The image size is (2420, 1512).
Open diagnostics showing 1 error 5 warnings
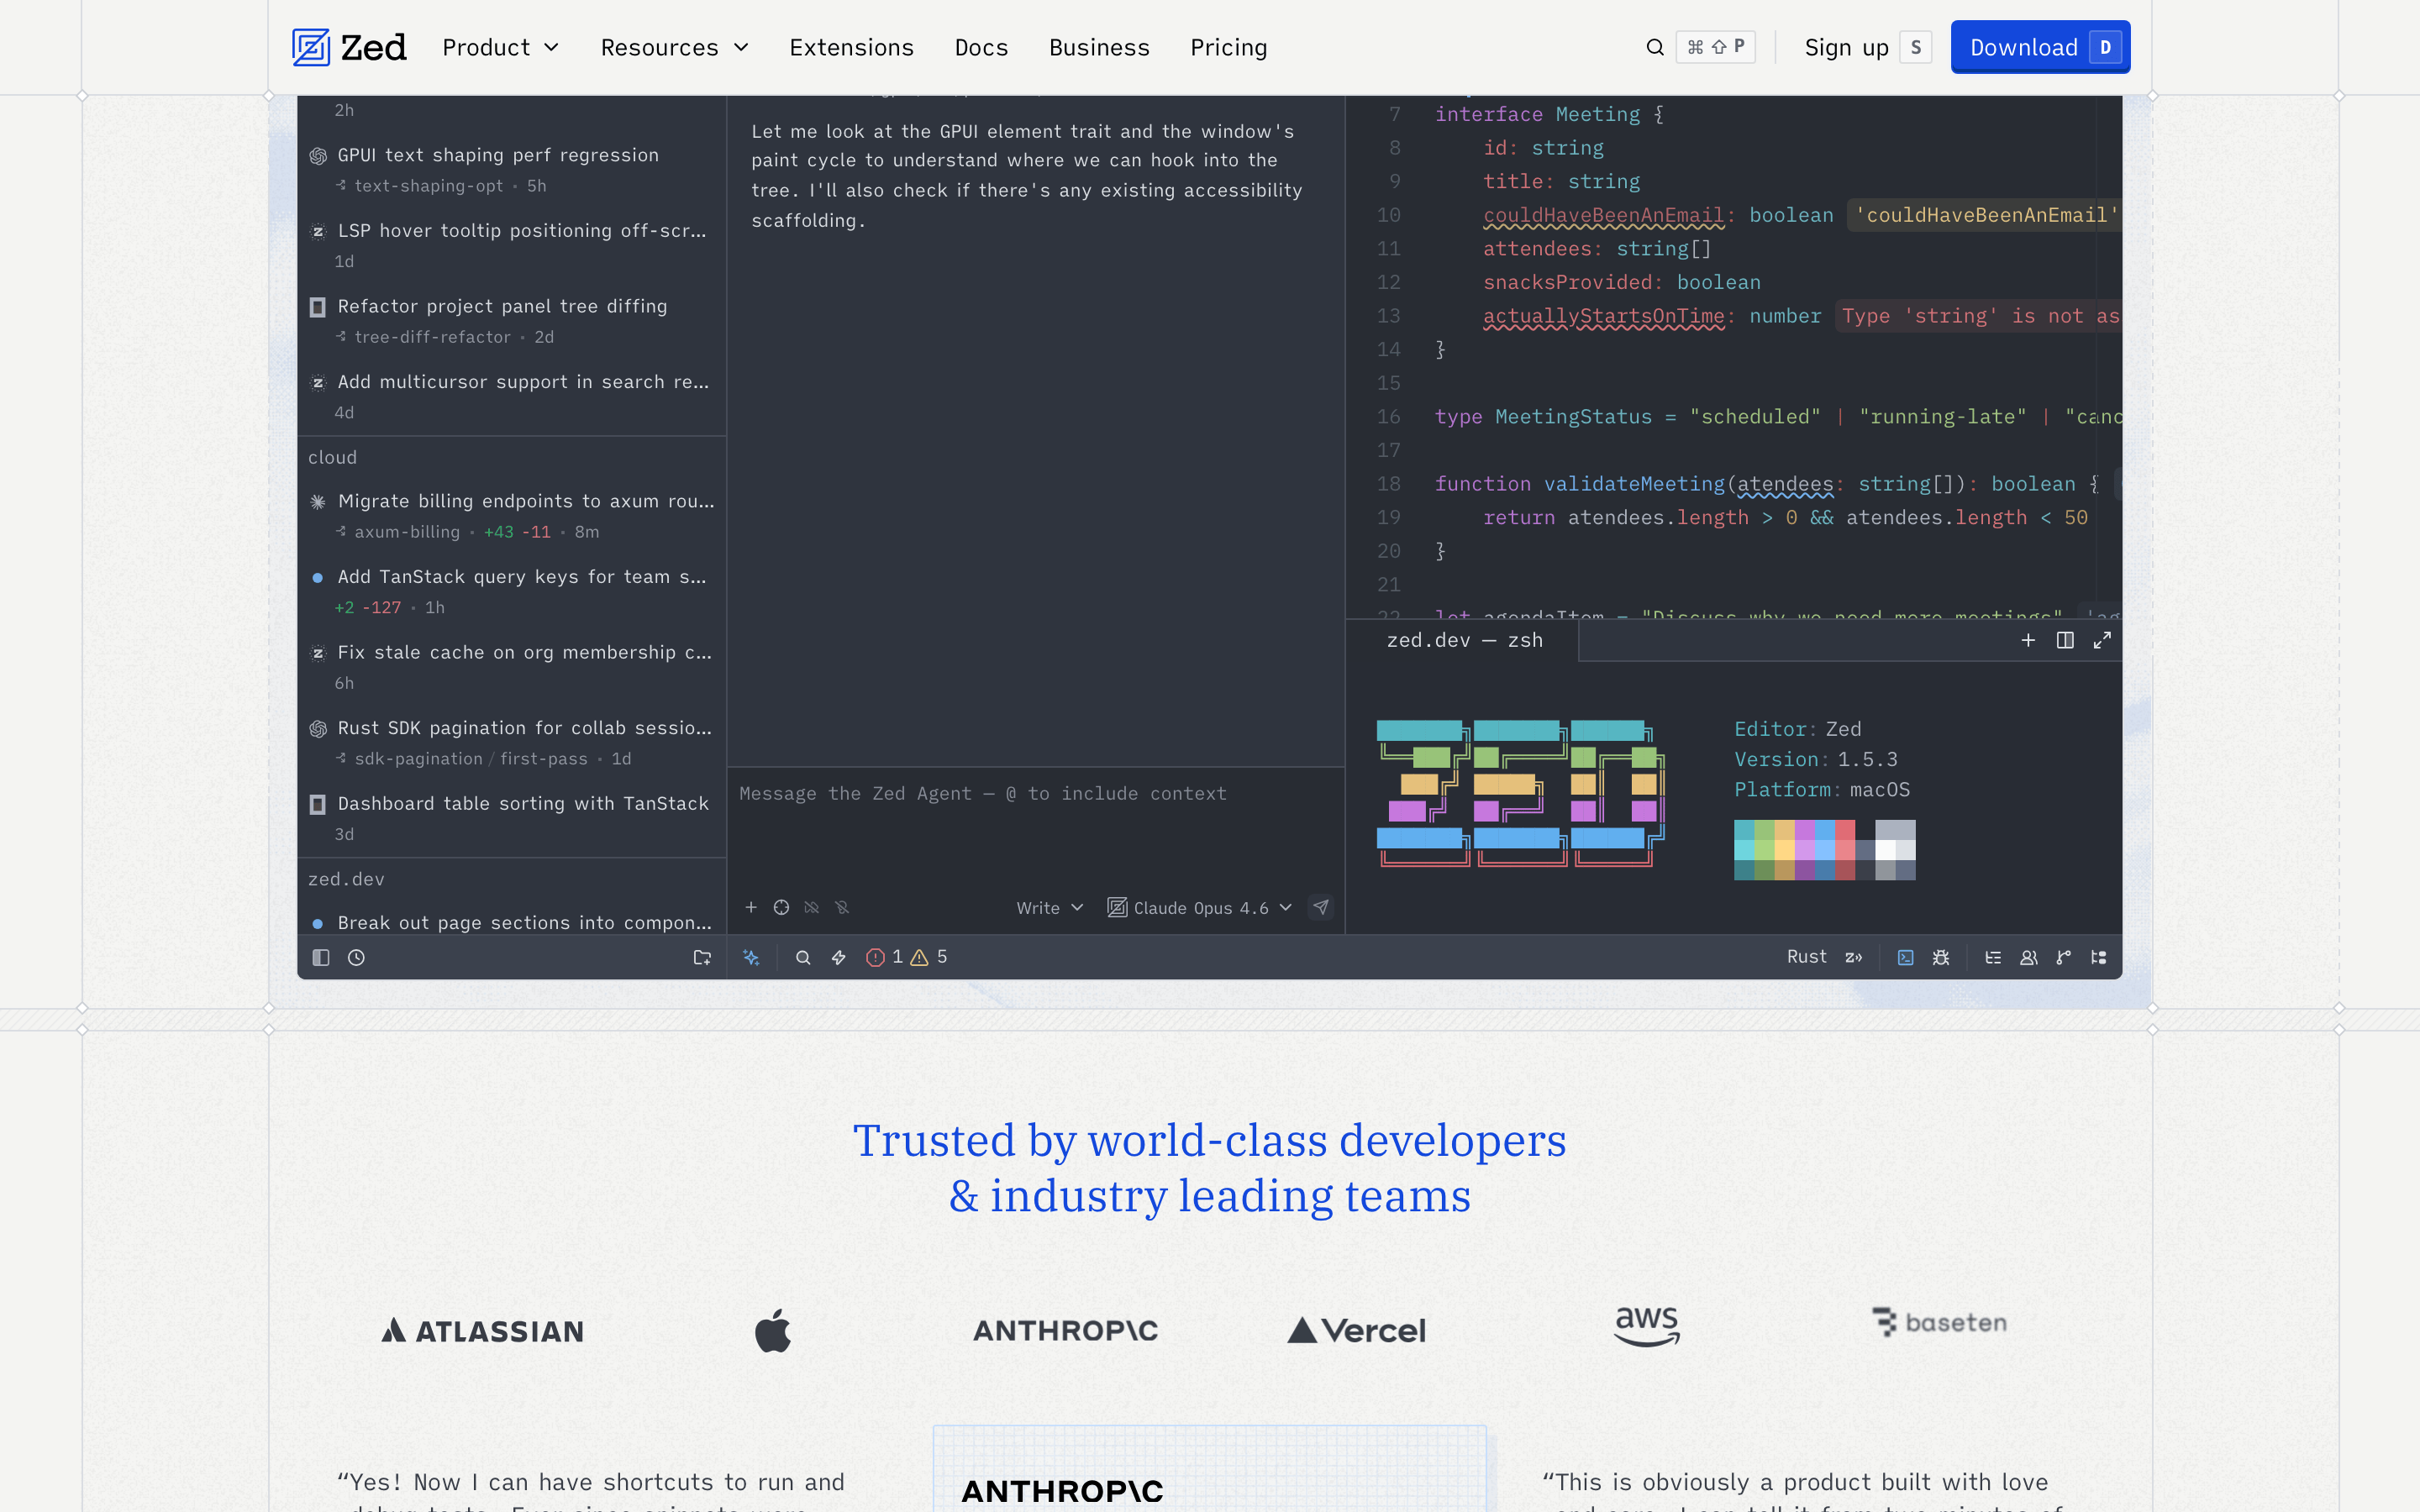(x=907, y=957)
